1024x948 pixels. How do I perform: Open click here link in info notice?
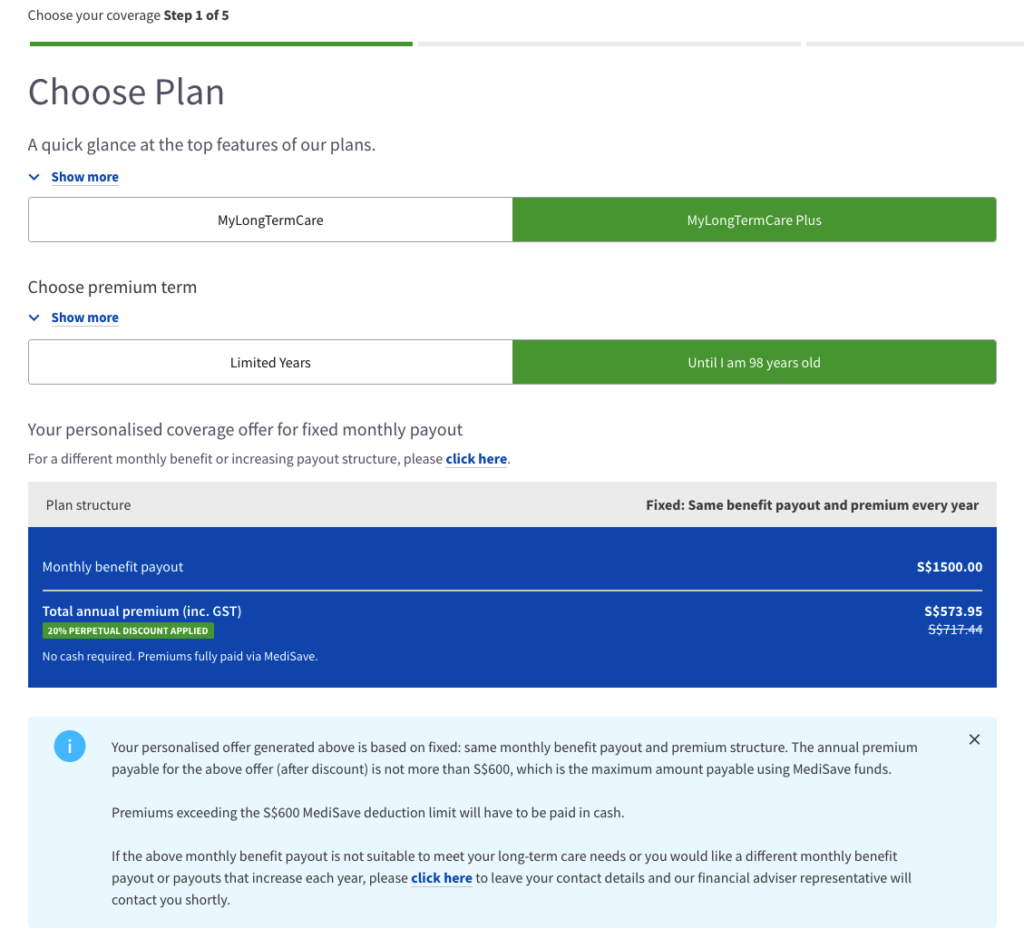pyautogui.click(x=441, y=878)
